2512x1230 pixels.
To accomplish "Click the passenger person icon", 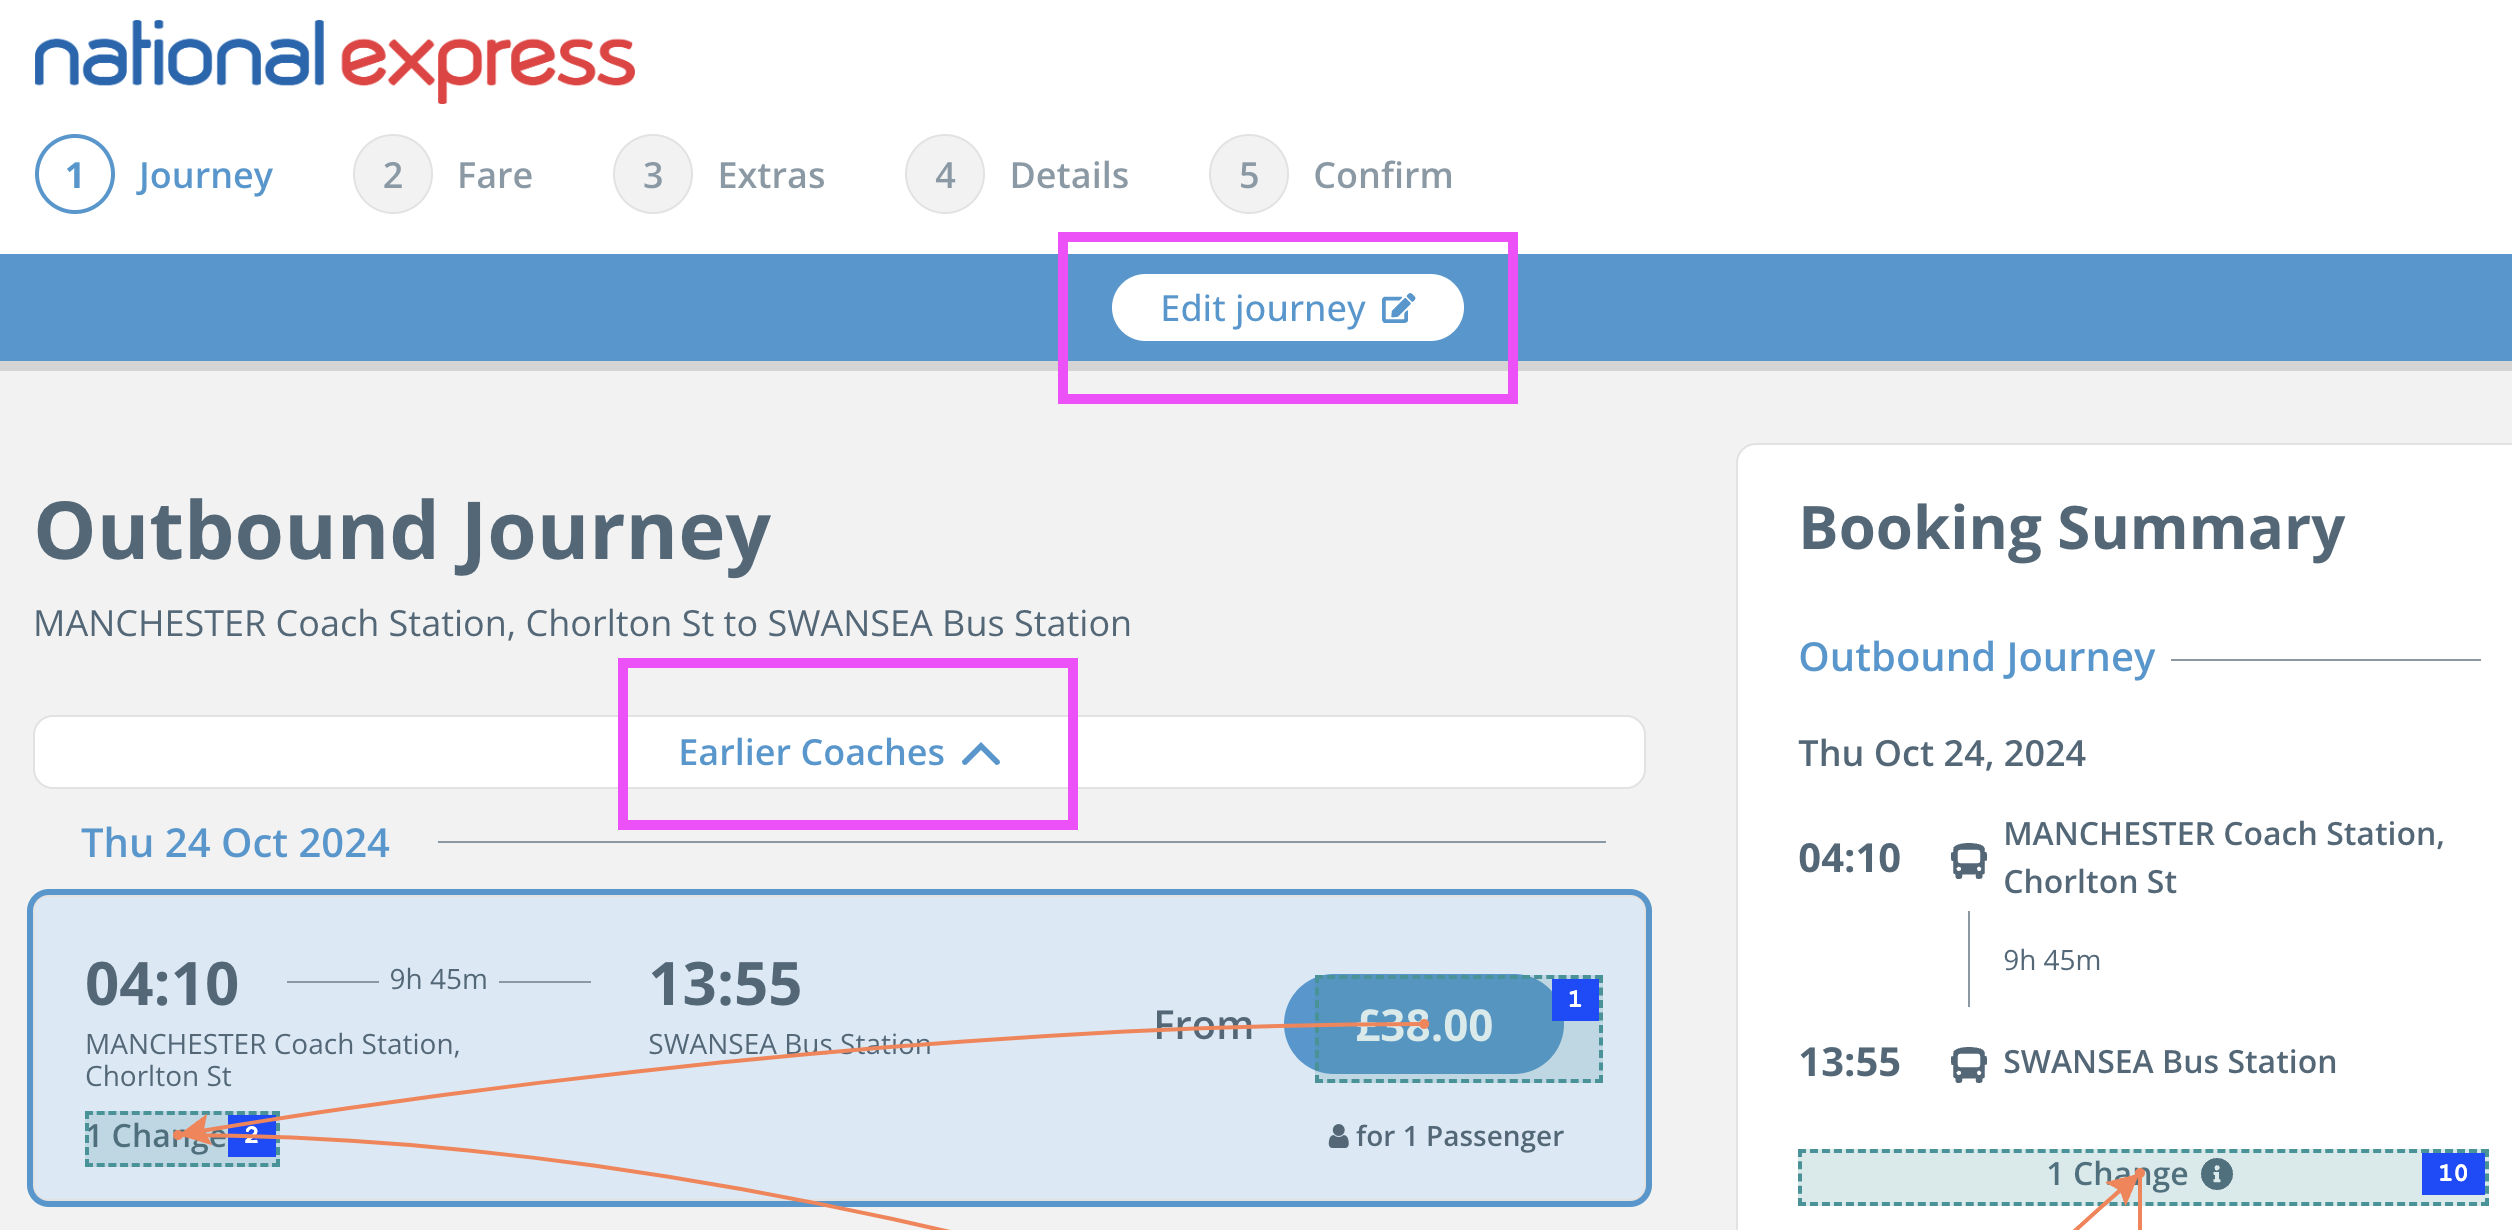I will click(1338, 1136).
